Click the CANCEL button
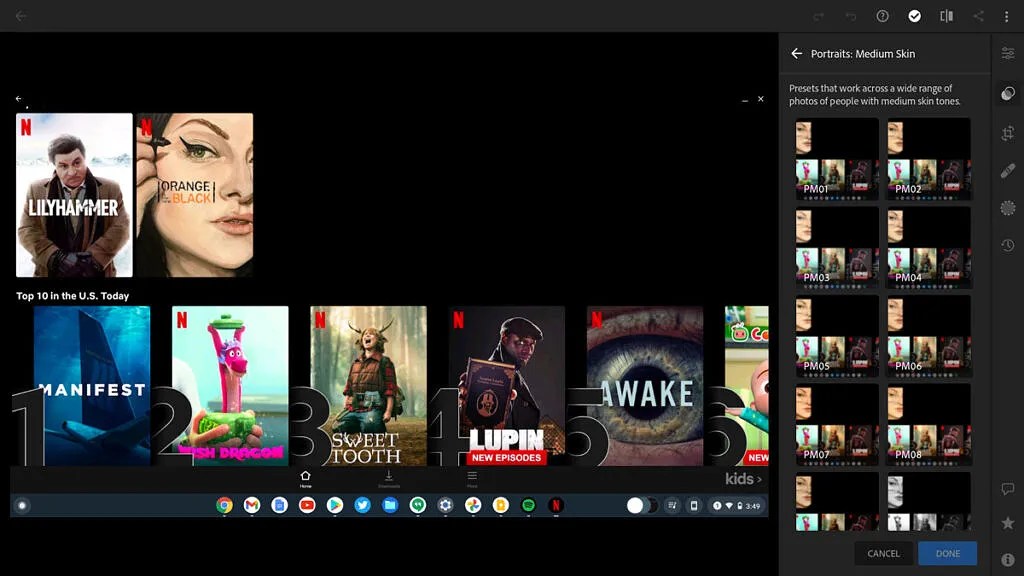The height and width of the screenshot is (576, 1024). (x=884, y=553)
